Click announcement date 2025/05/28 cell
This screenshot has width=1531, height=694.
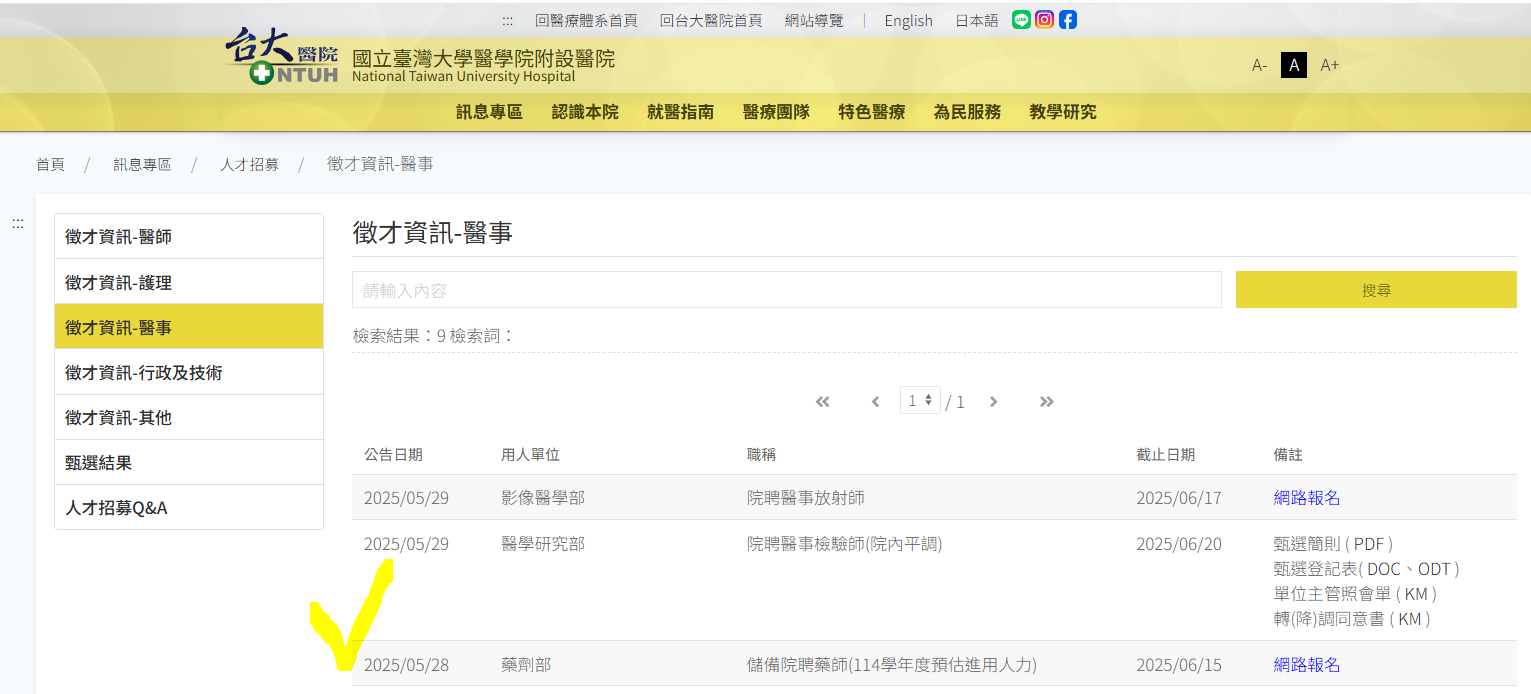click(406, 664)
